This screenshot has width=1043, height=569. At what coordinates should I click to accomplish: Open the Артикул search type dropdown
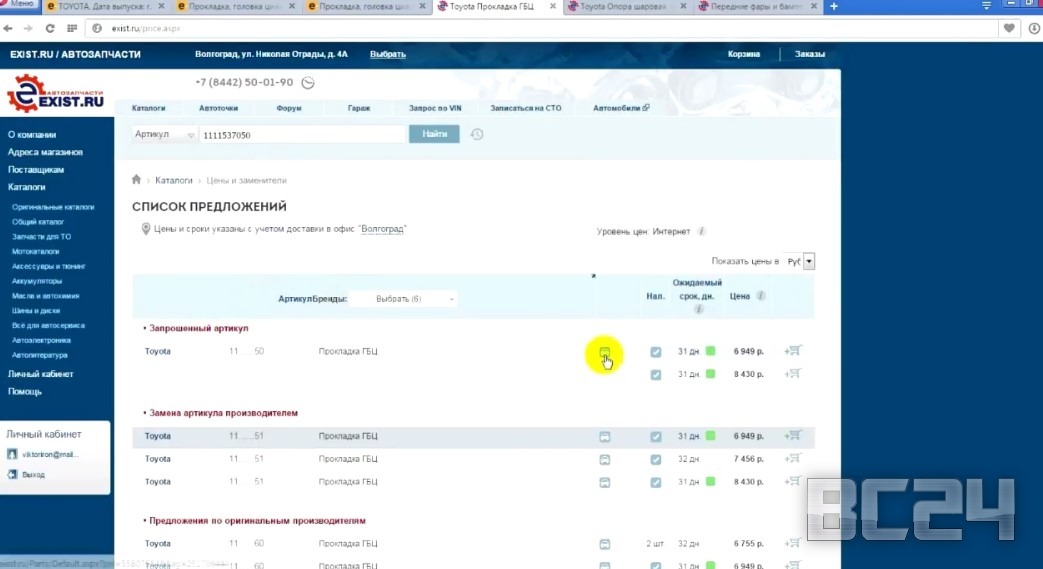(164, 134)
